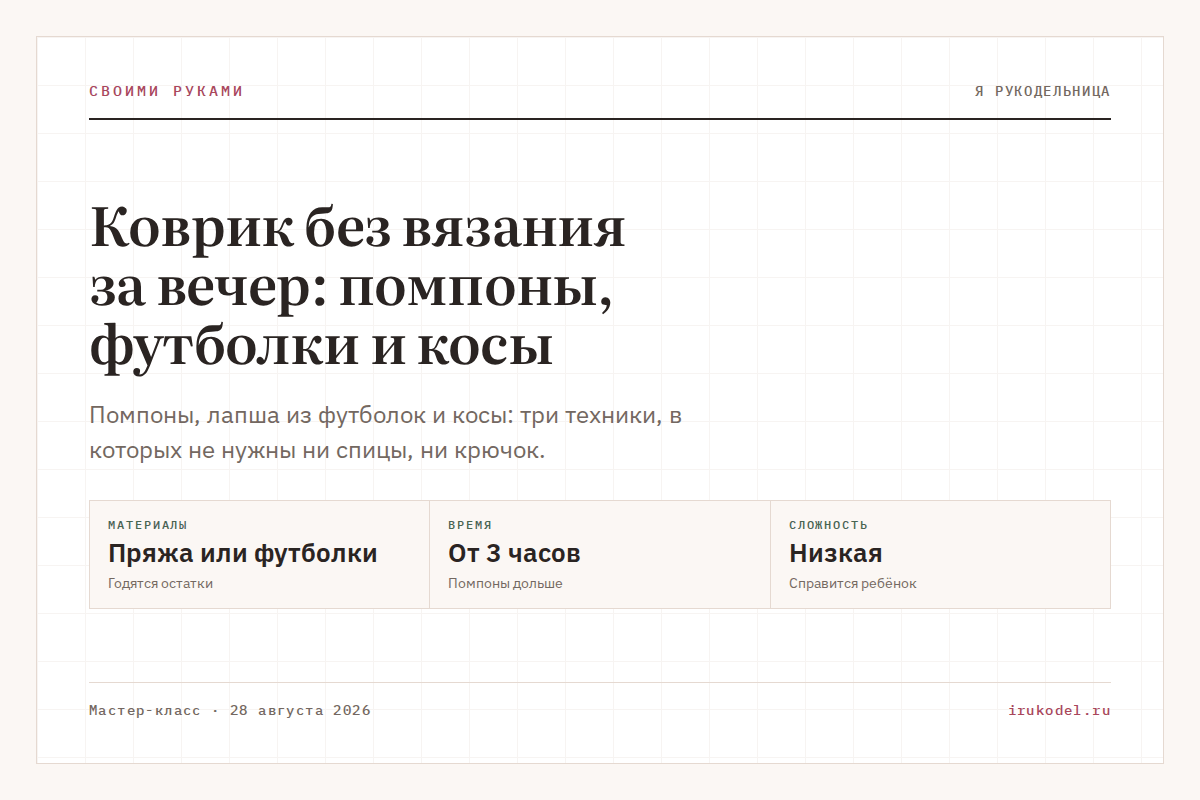Click the "Пряжа или футболки" value
Image resolution: width=1200 pixels, height=800 pixels.
pyautogui.click(x=243, y=553)
